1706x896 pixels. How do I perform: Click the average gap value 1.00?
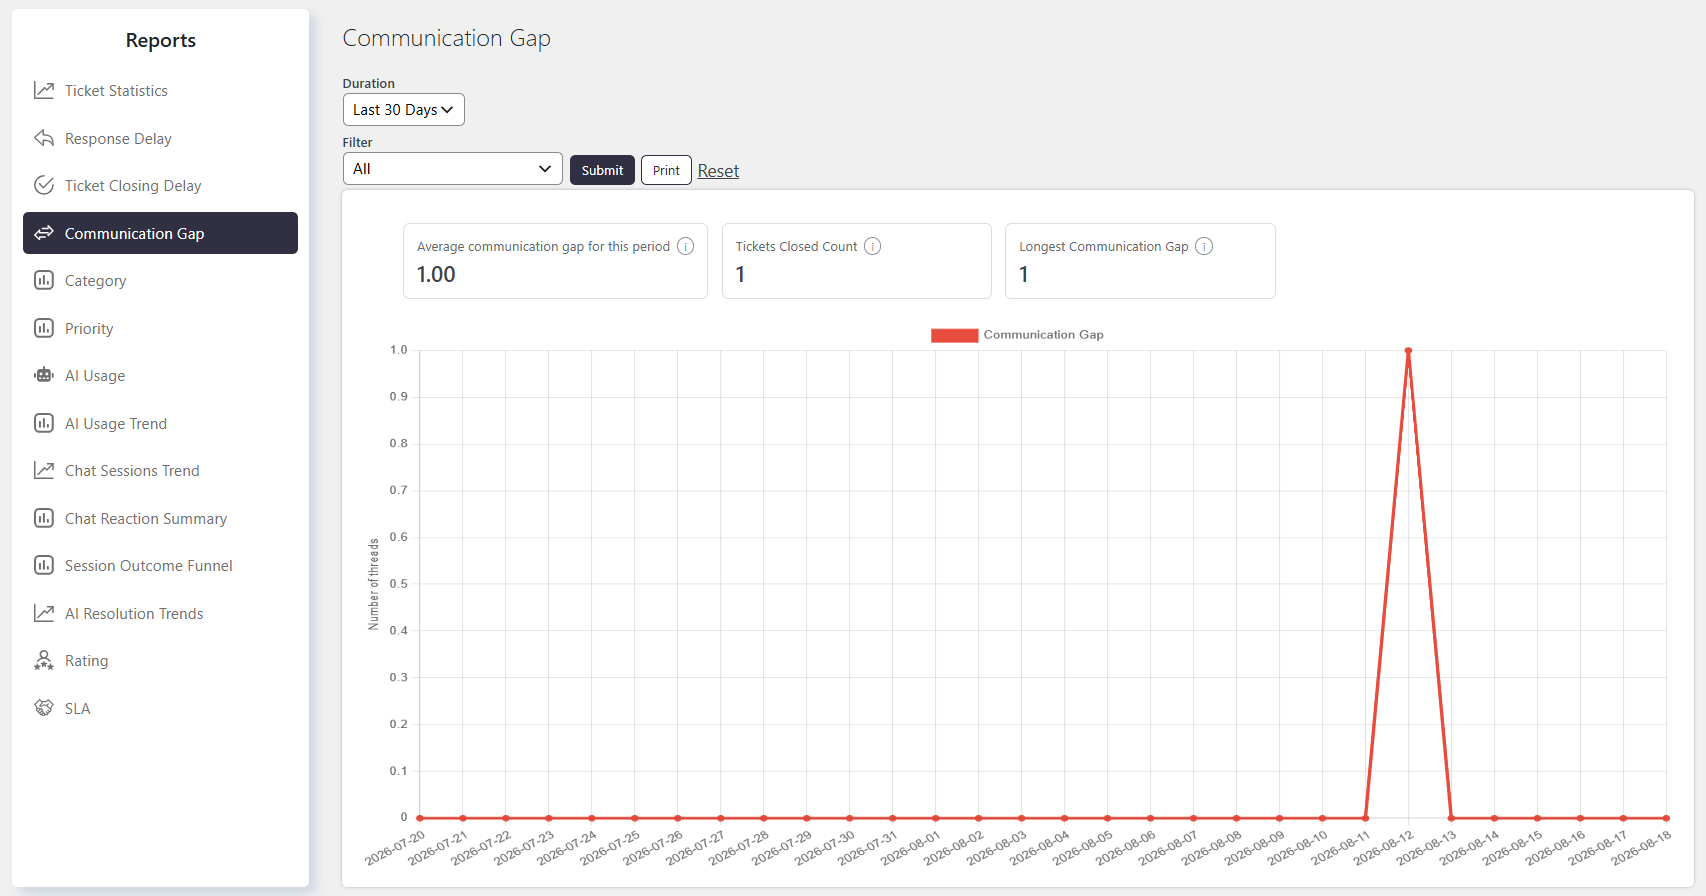tap(436, 274)
